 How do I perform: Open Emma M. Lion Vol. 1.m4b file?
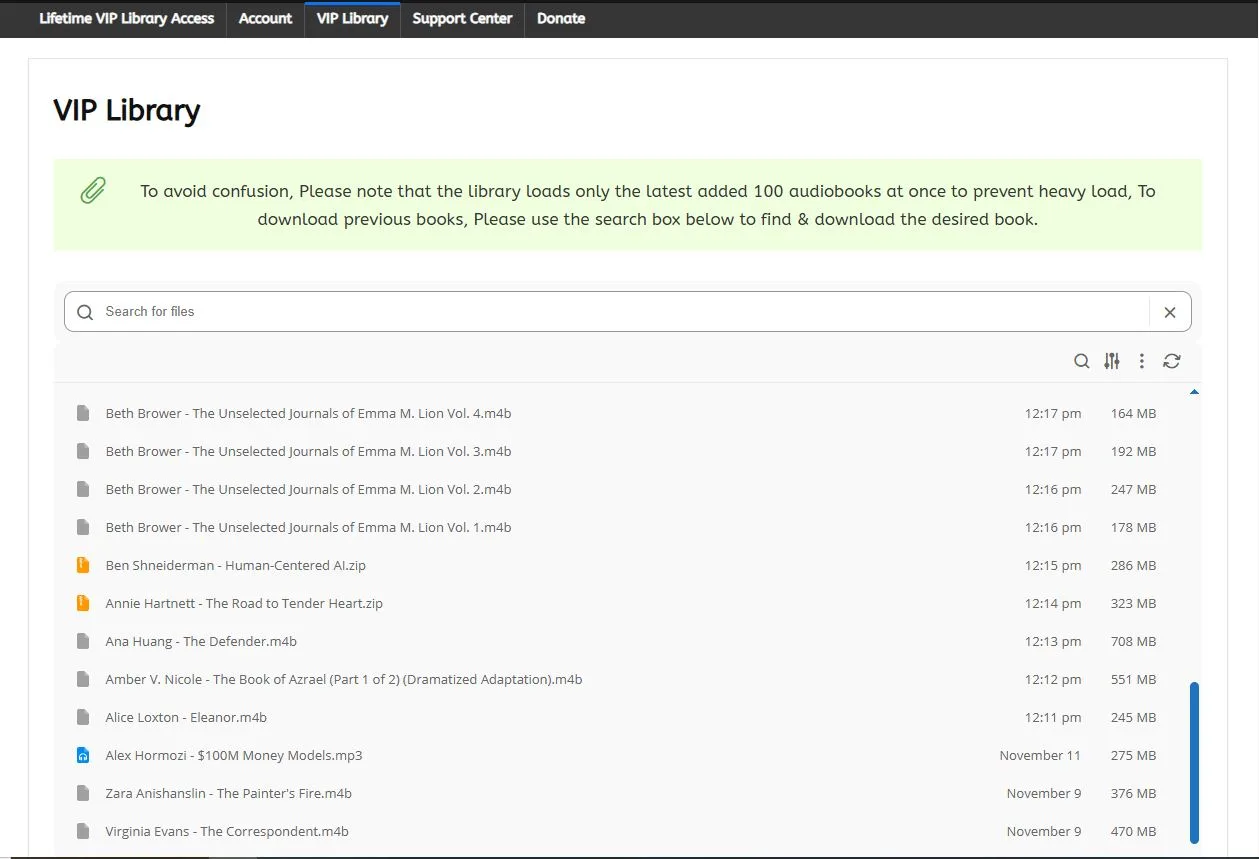click(308, 527)
